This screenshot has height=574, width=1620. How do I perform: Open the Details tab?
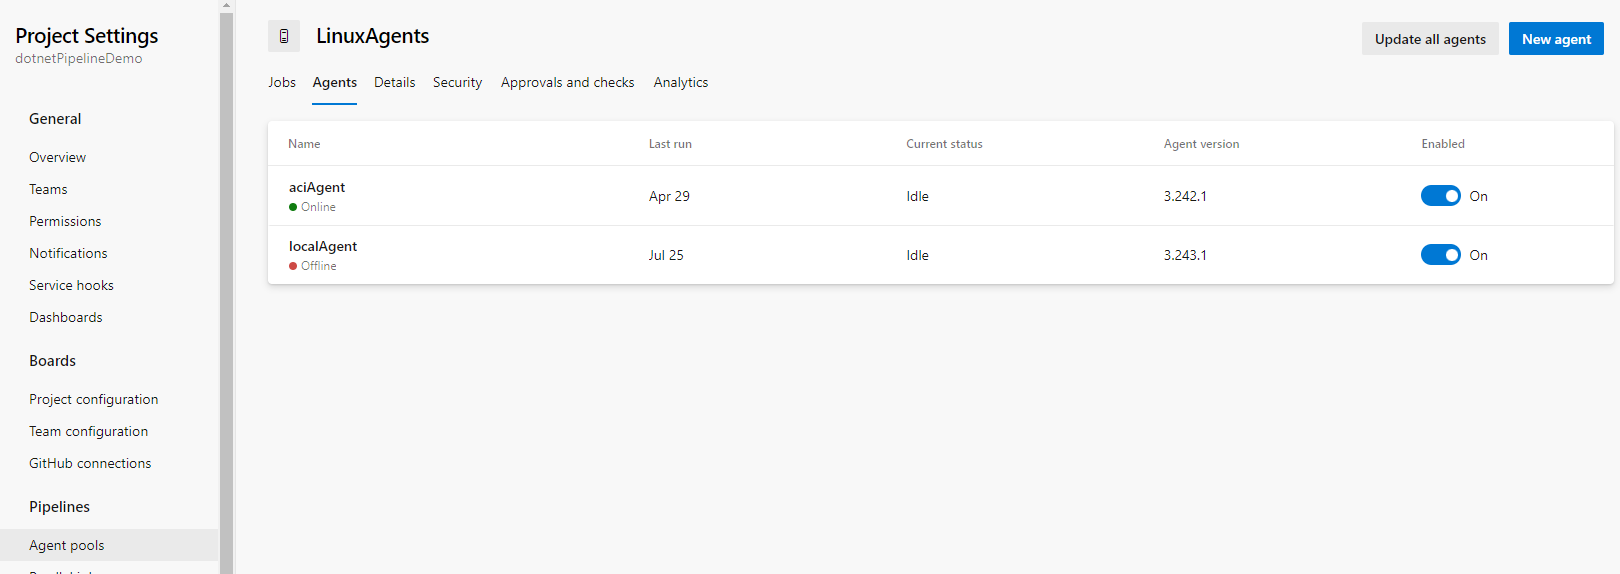(394, 82)
